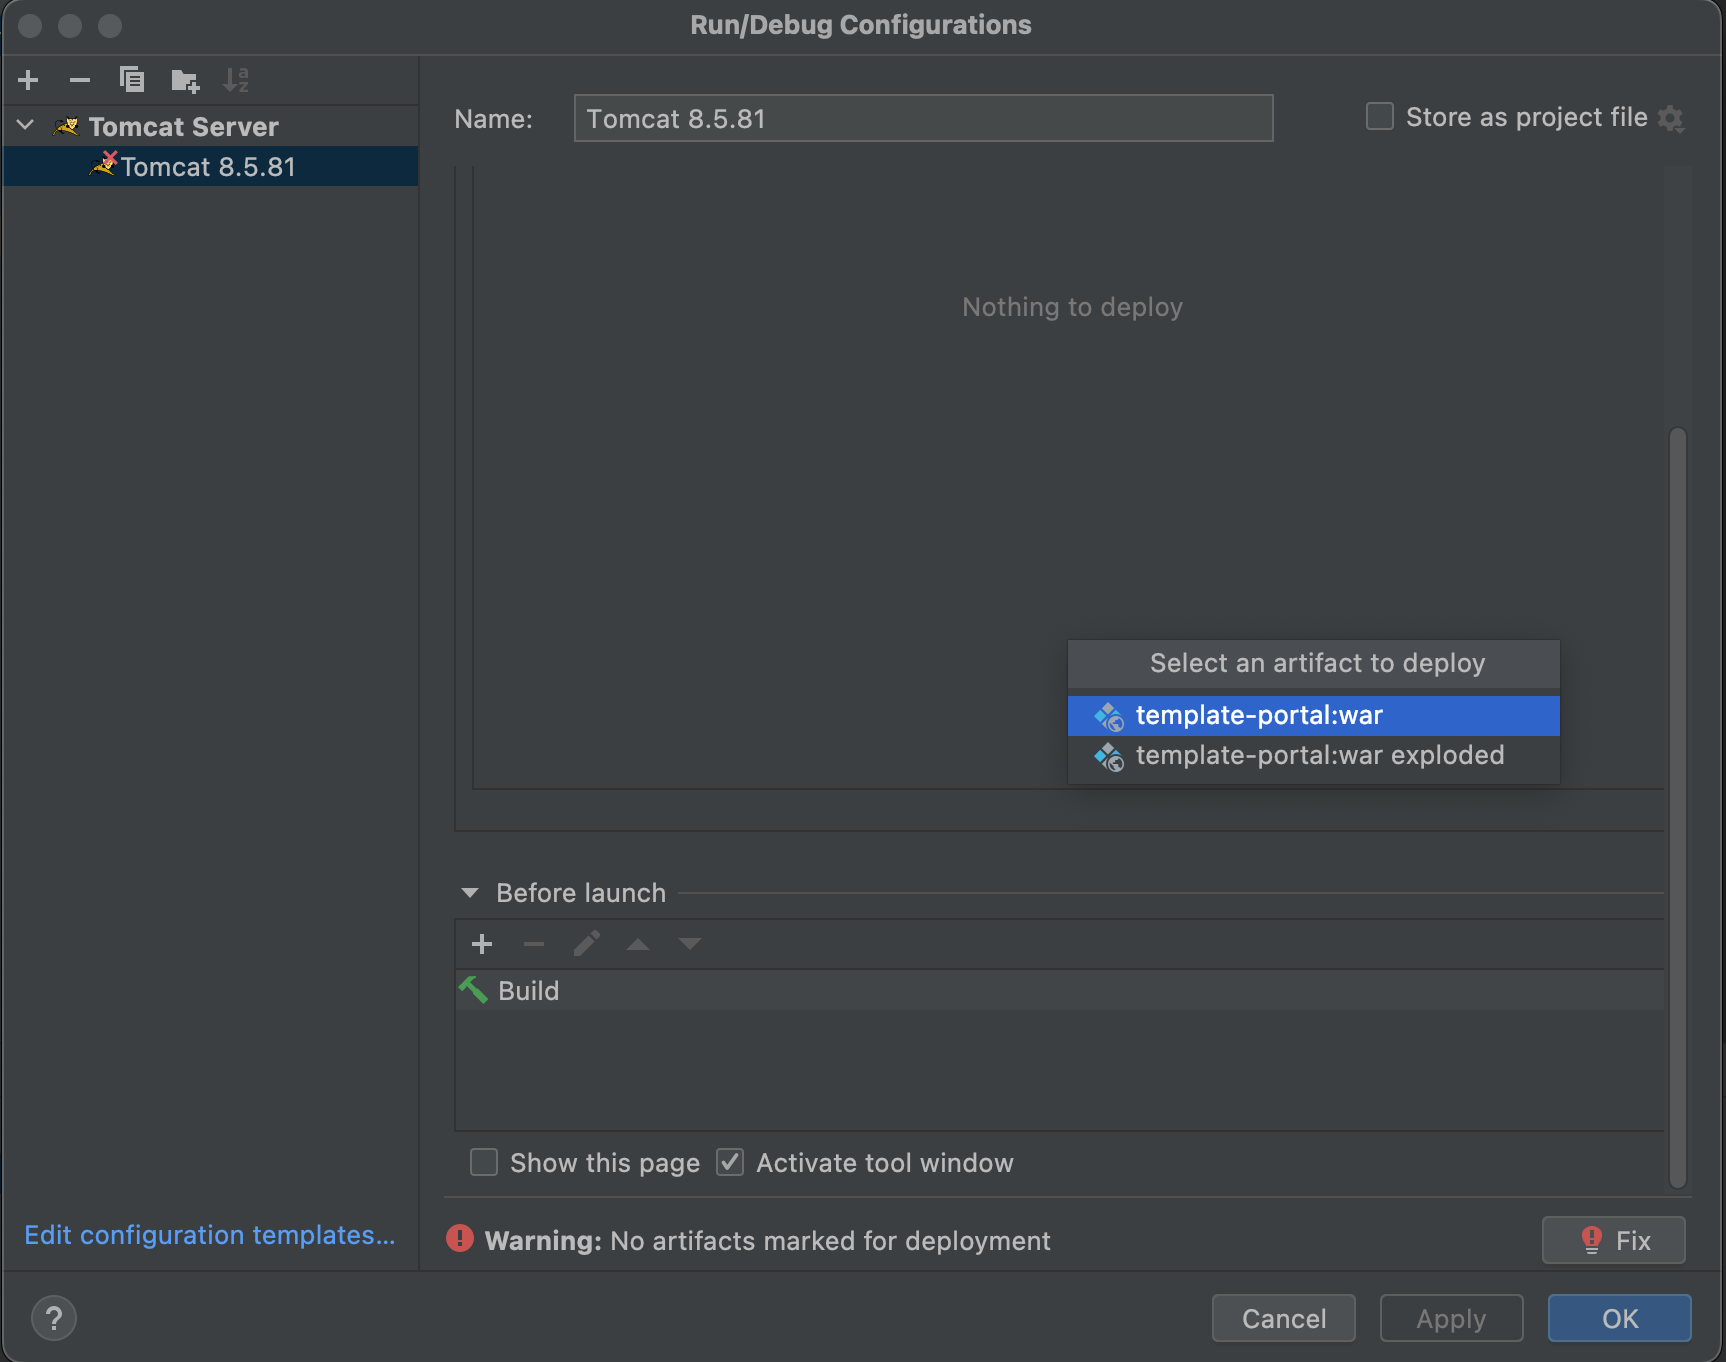Move before launch task up

(x=638, y=944)
